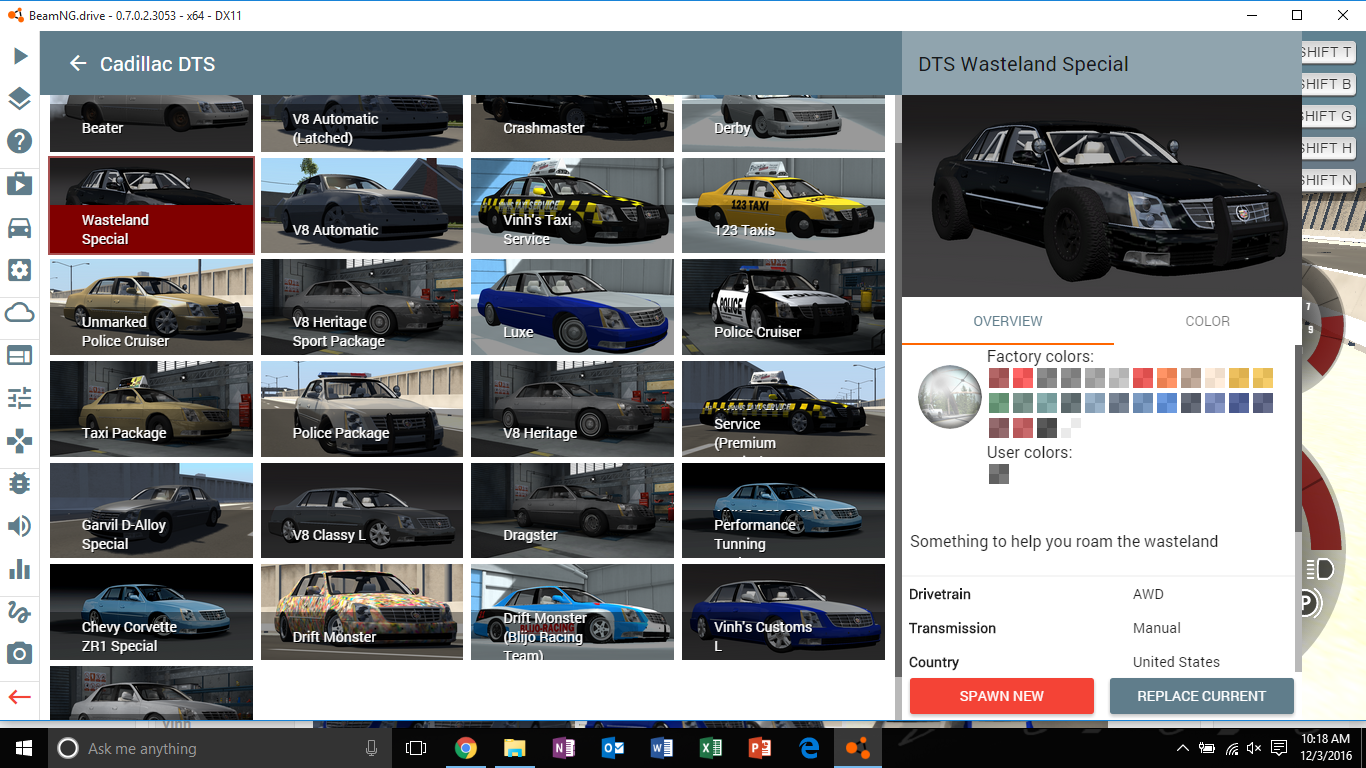The width and height of the screenshot is (1366, 768).
Task: Click the SHIFT G shortcut button
Action: click(x=1327, y=116)
